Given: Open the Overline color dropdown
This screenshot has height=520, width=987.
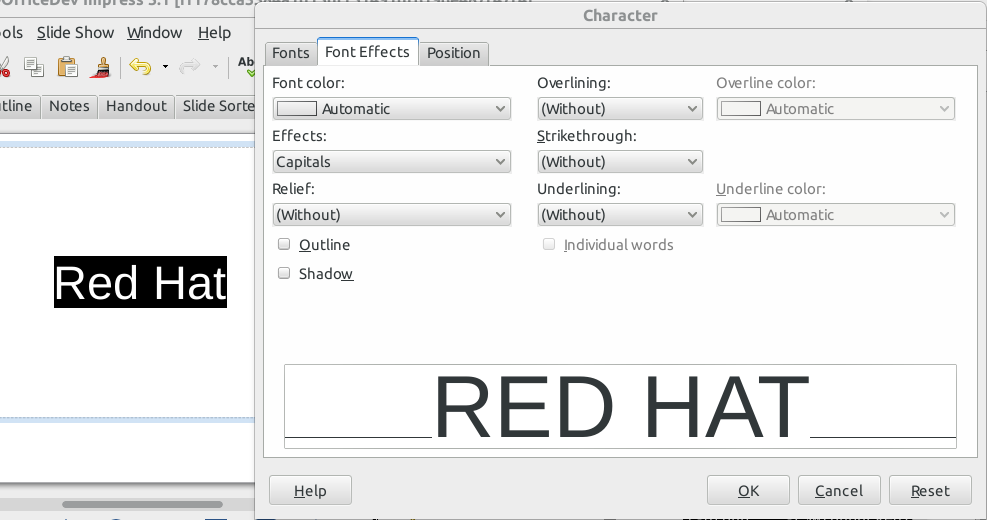Looking at the screenshot, I should pyautogui.click(x=836, y=109).
